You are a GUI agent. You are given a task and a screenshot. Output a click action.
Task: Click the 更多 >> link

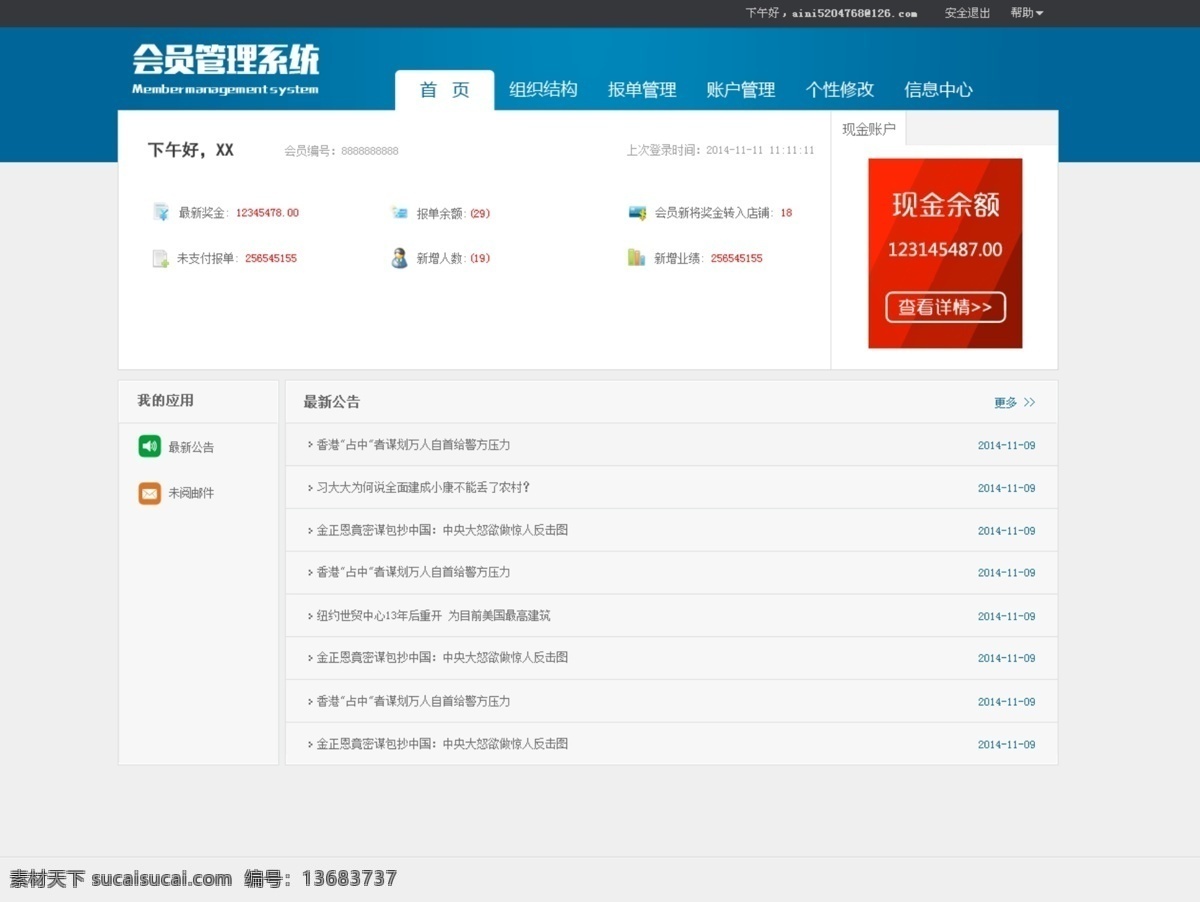click(x=1015, y=402)
